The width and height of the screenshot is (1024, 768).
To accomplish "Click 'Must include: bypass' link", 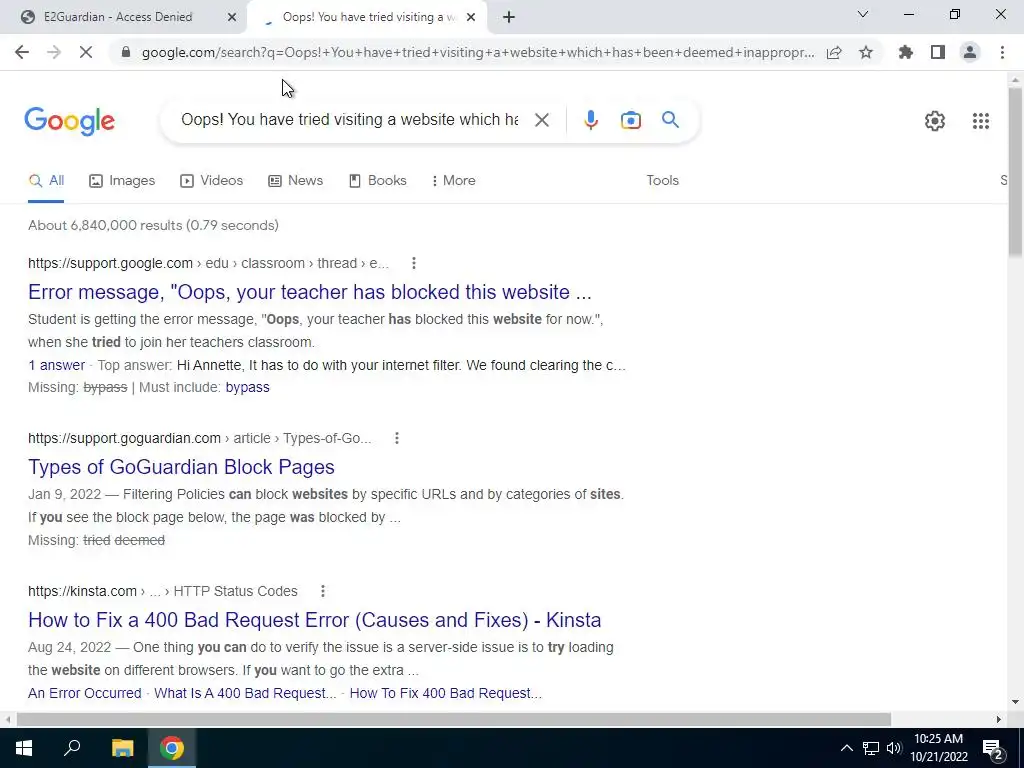I will (248, 387).
